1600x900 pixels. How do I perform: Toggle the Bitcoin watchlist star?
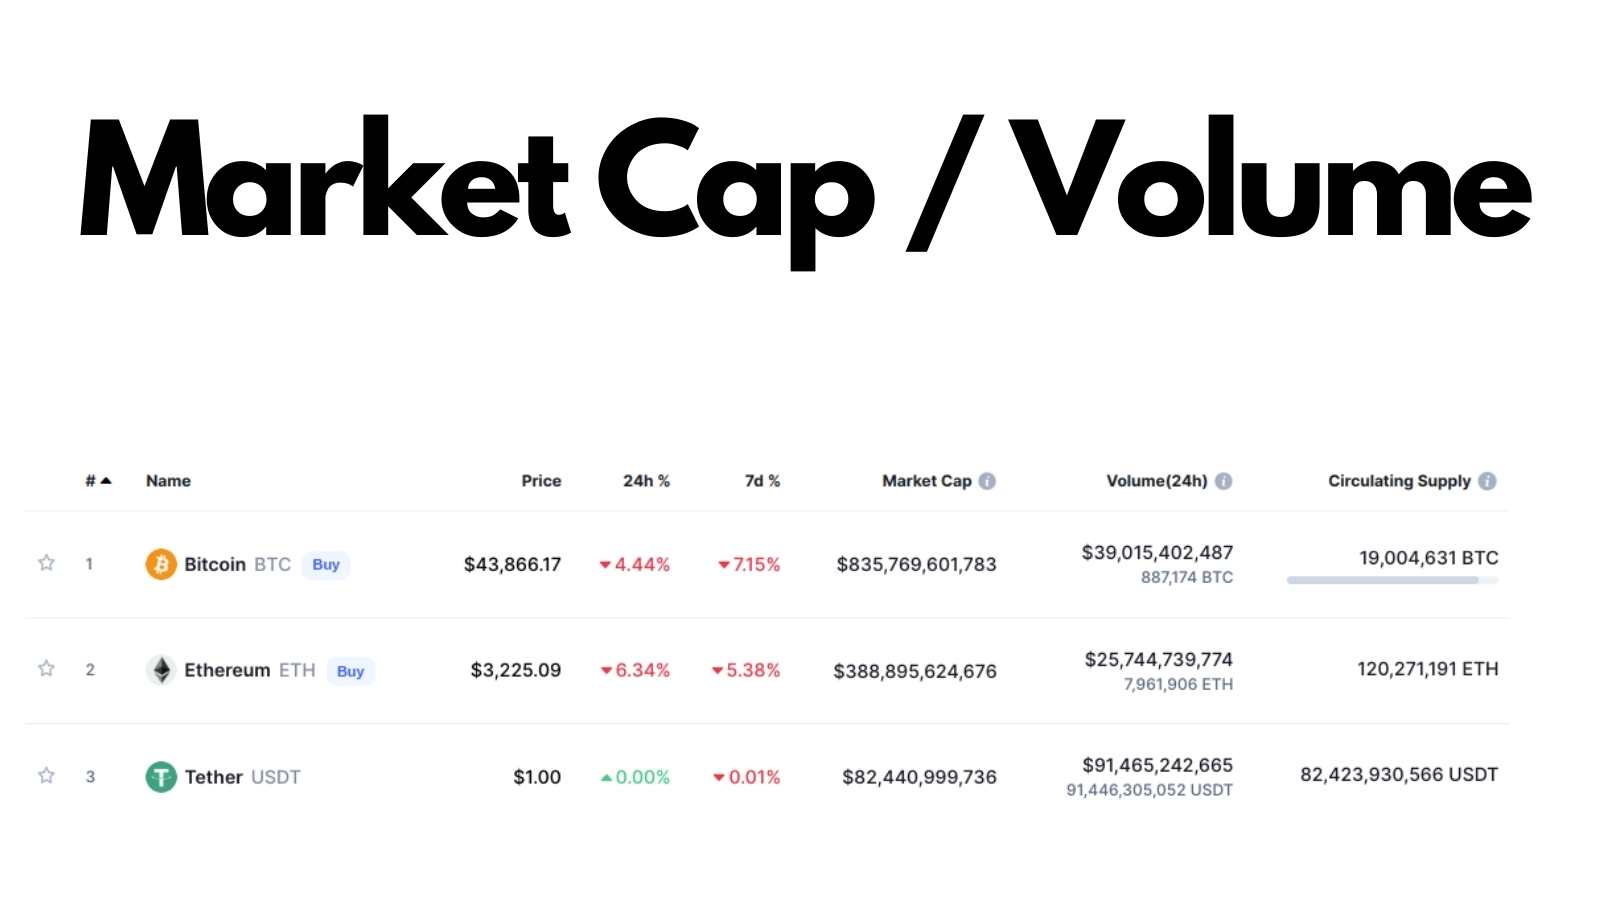46,563
